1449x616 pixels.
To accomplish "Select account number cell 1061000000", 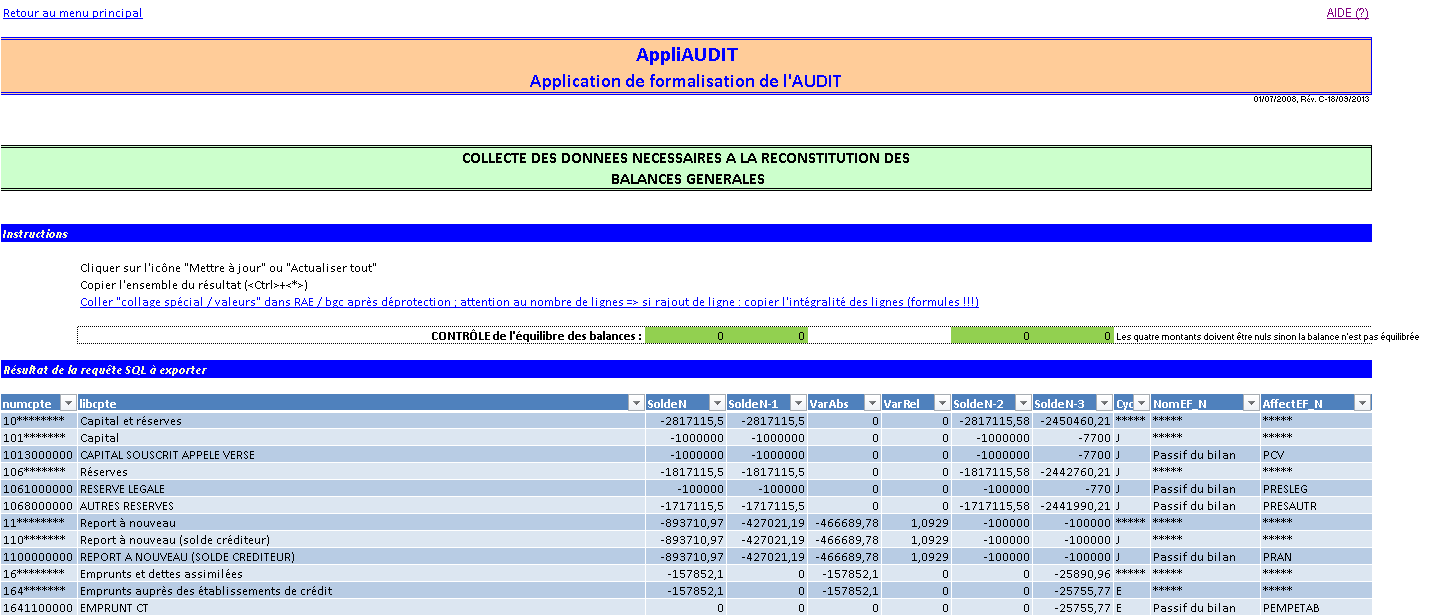I will pyautogui.click(x=39, y=489).
